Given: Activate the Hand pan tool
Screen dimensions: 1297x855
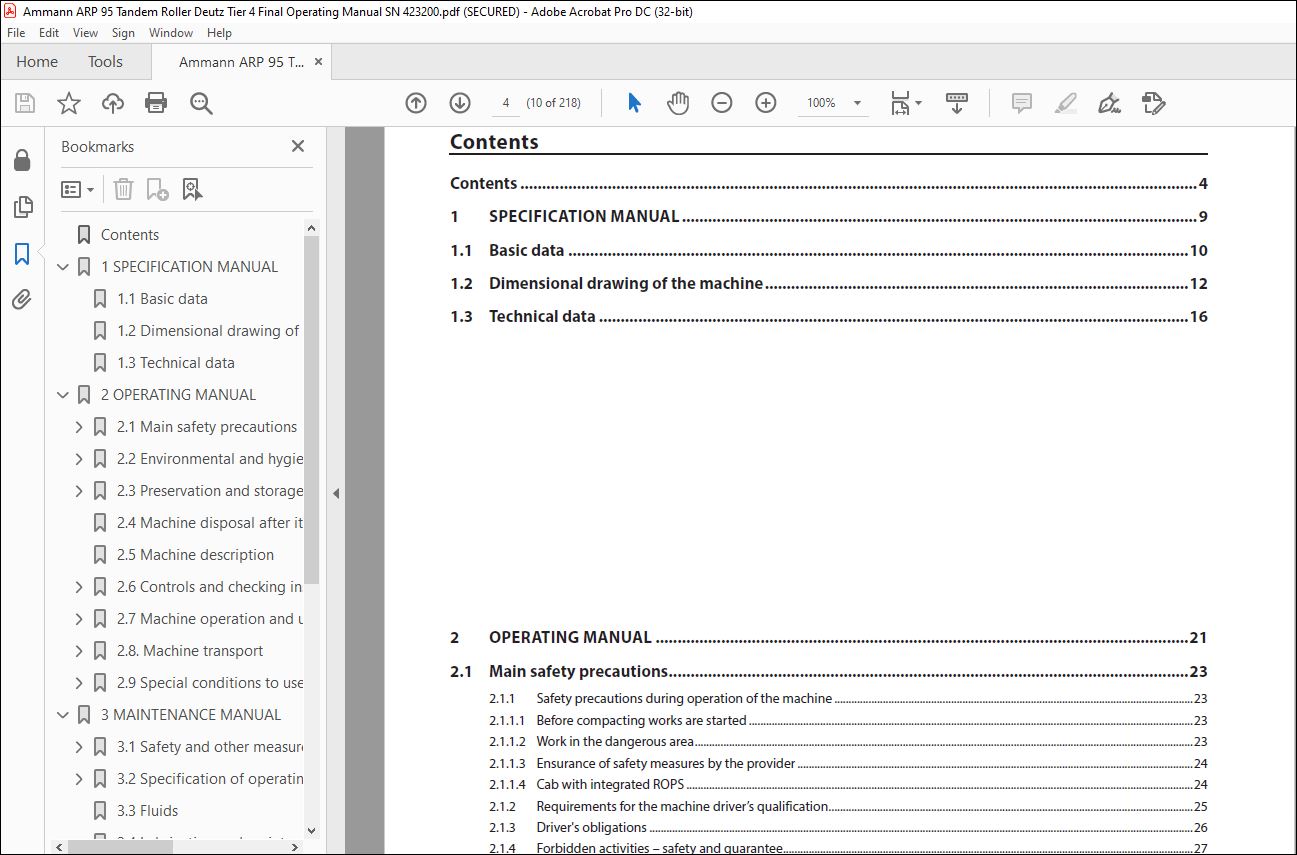Looking at the screenshot, I should click(x=678, y=103).
